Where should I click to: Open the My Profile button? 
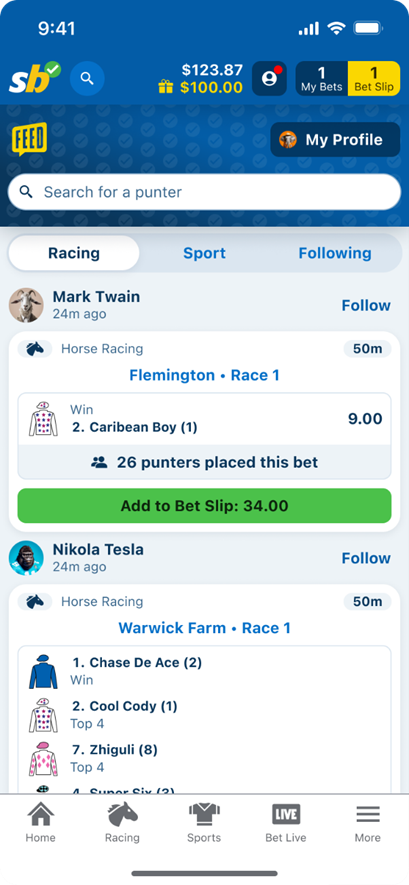335,139
